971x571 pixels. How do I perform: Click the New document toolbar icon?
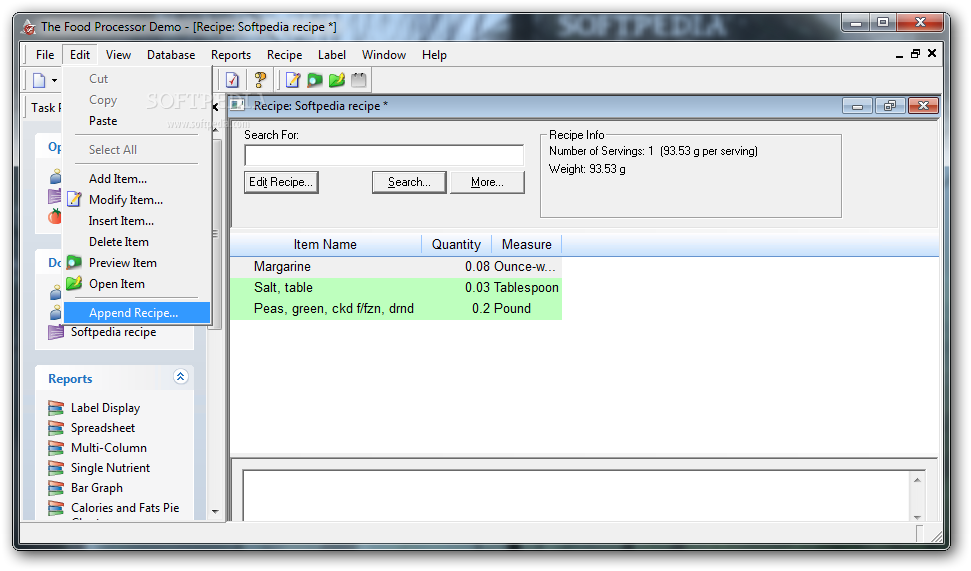click(39, 80)
